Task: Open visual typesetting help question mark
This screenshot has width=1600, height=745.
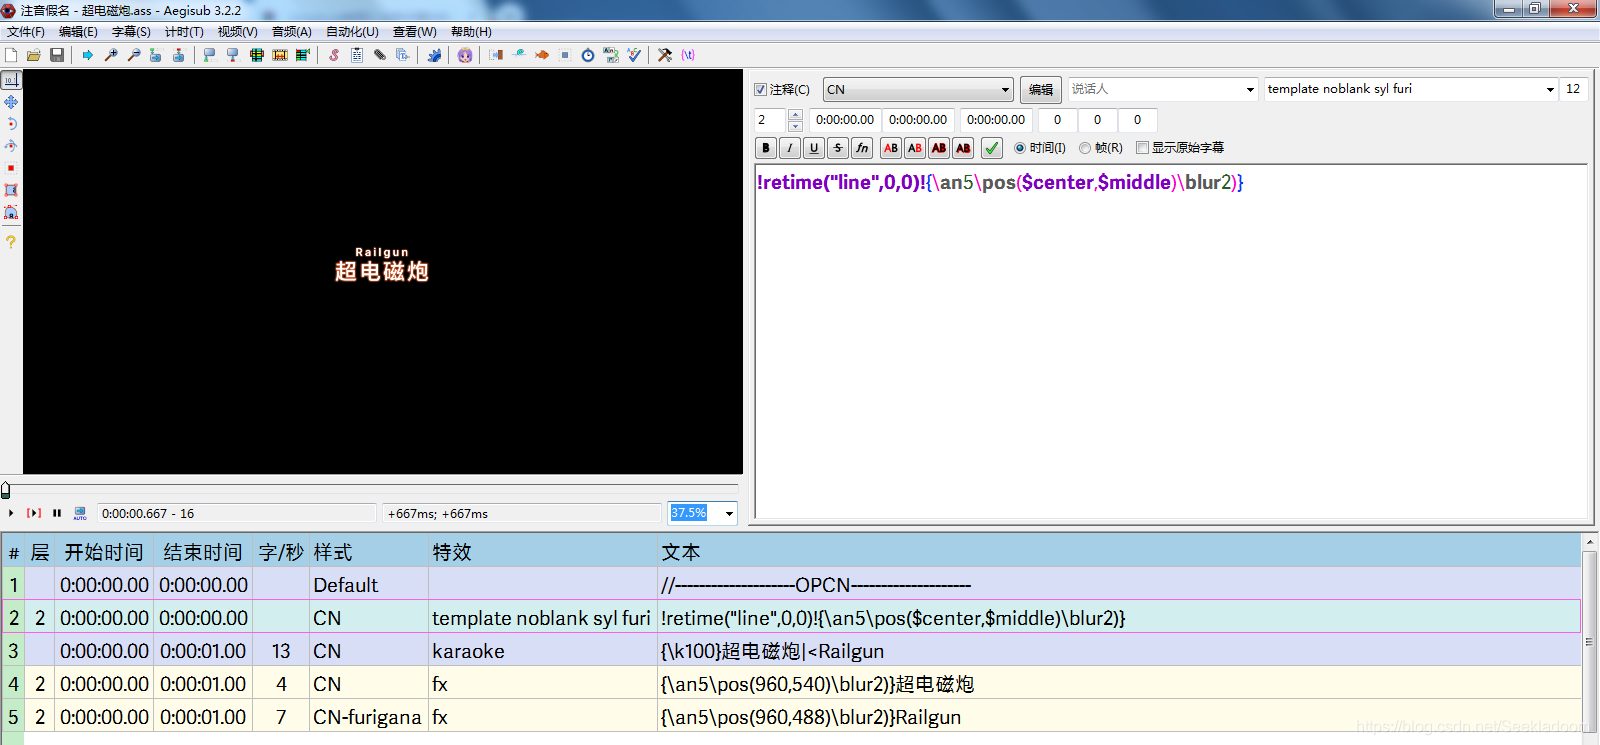Action: click(x=11, y=241)
